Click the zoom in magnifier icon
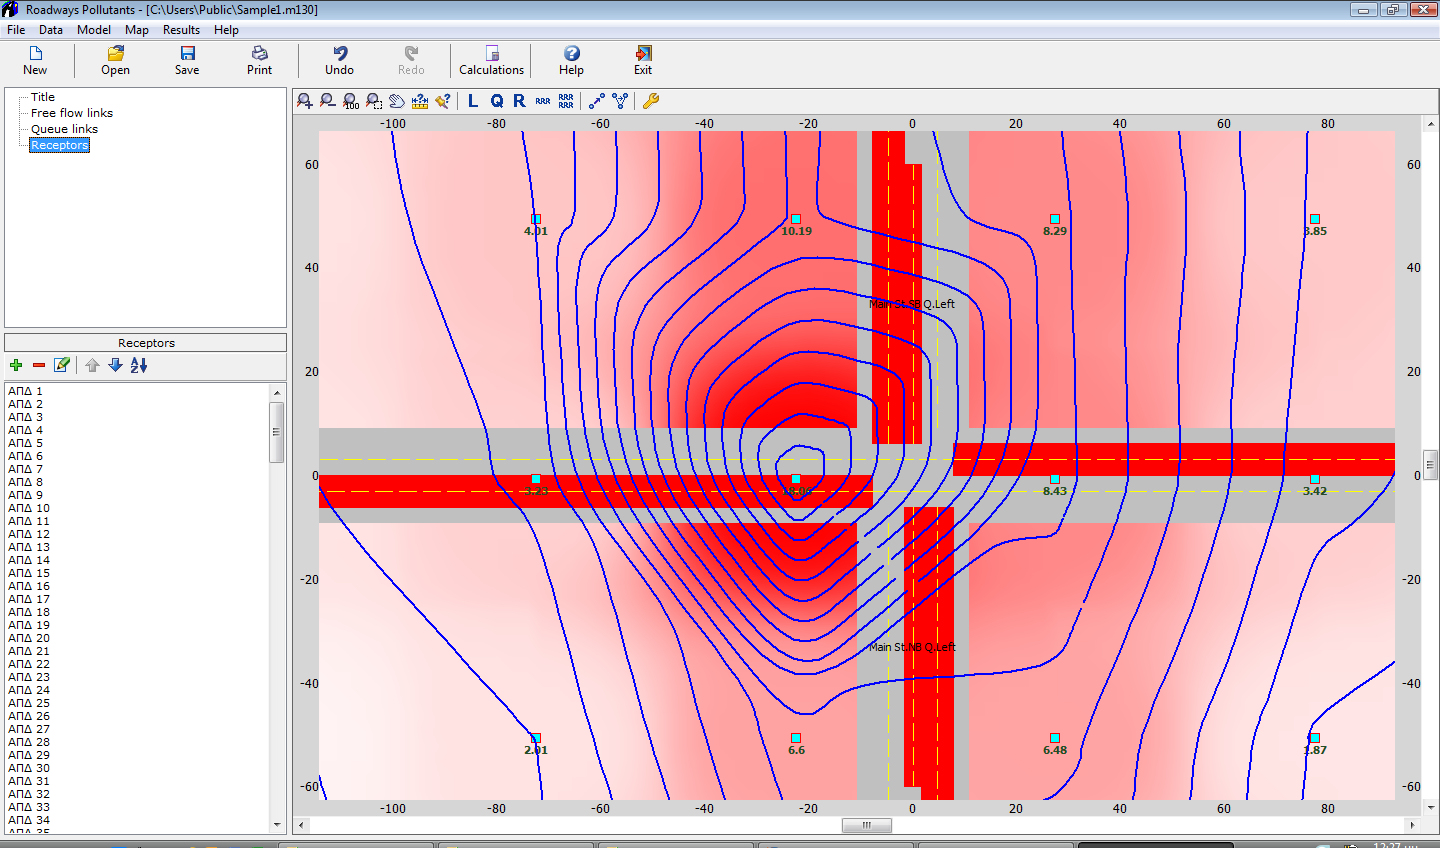Viewport: 1440px width, 848px height. click(x=305, y=101)
